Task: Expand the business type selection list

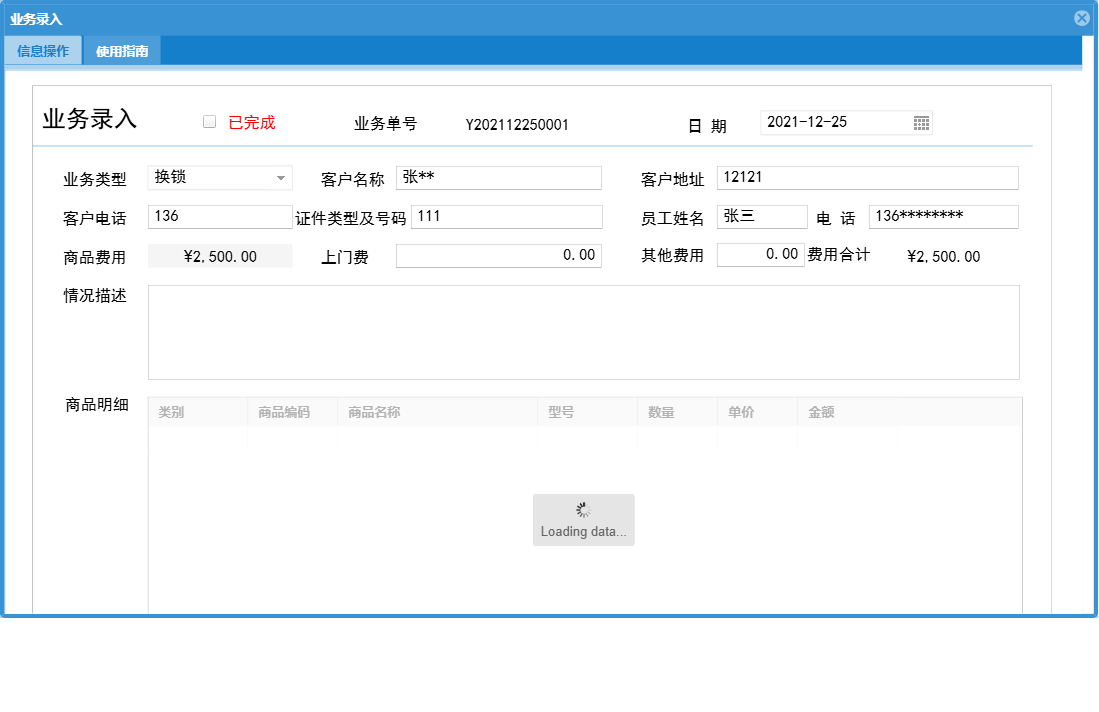Action: click(280, 177)
